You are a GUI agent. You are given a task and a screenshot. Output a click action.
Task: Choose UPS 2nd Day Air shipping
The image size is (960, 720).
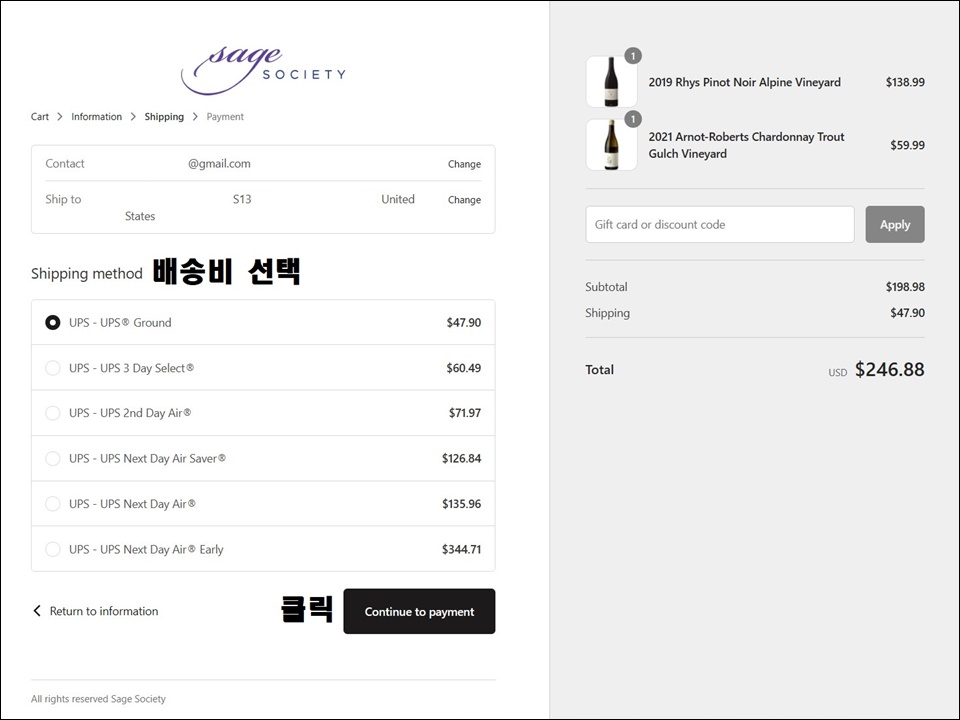click(x=53, y=413)
